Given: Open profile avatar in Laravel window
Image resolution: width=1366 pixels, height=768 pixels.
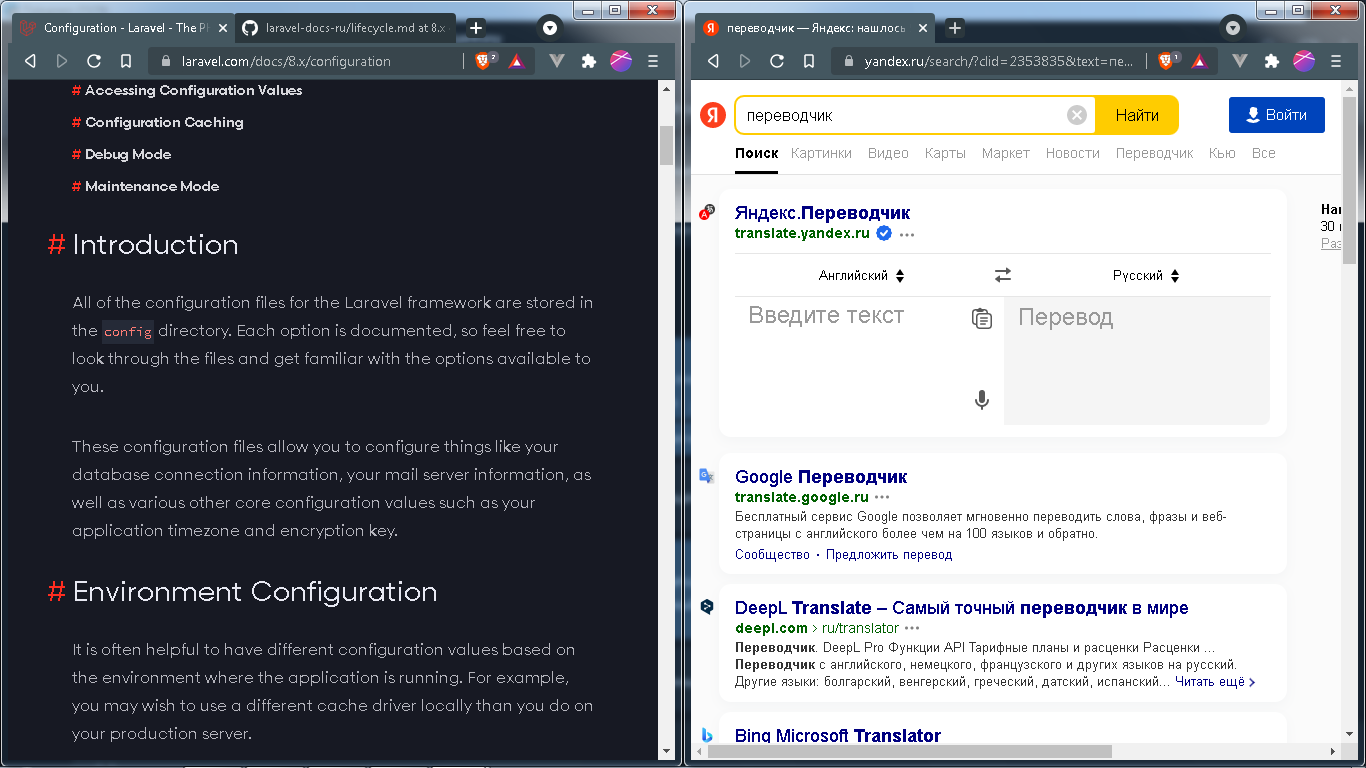Looking at the screenshot, I should pyautogui.click(x=621, y=61).
